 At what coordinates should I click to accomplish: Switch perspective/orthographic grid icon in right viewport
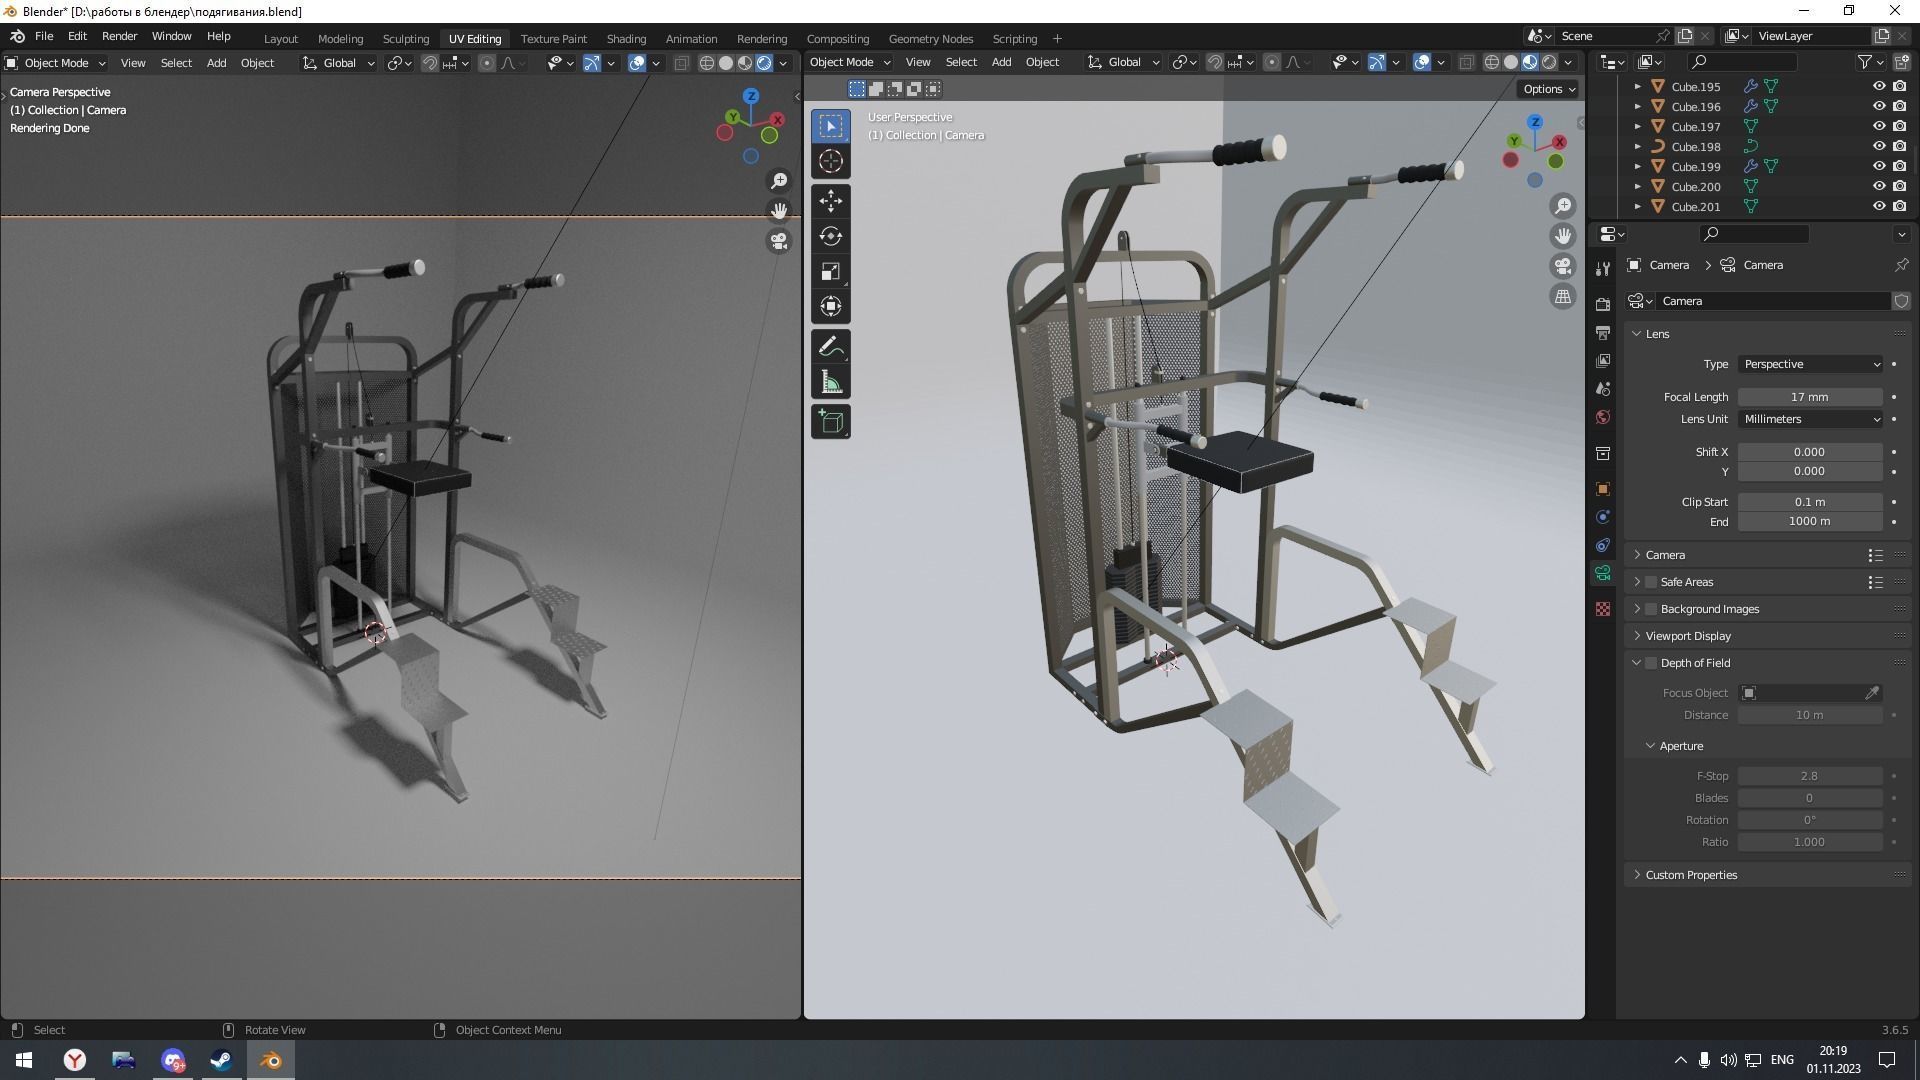[x=1562, y=296]
